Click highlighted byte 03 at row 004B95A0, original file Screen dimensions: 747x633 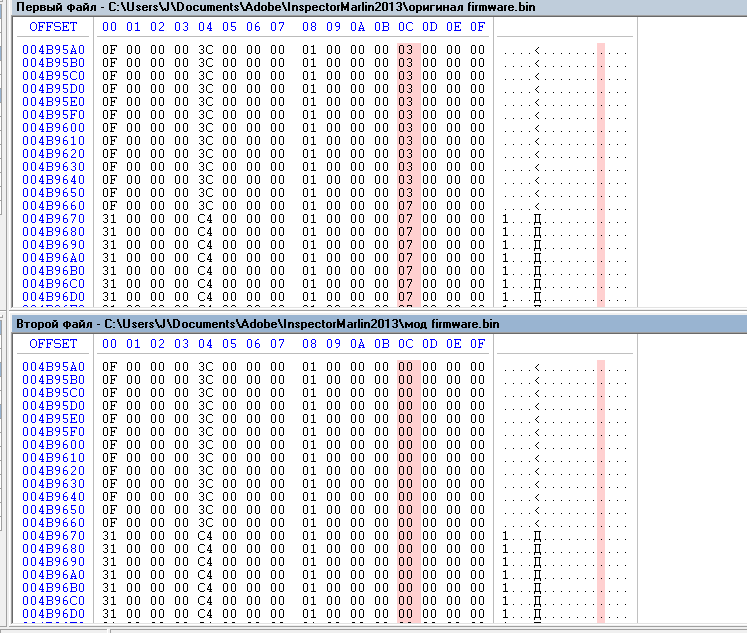(405, 49)
